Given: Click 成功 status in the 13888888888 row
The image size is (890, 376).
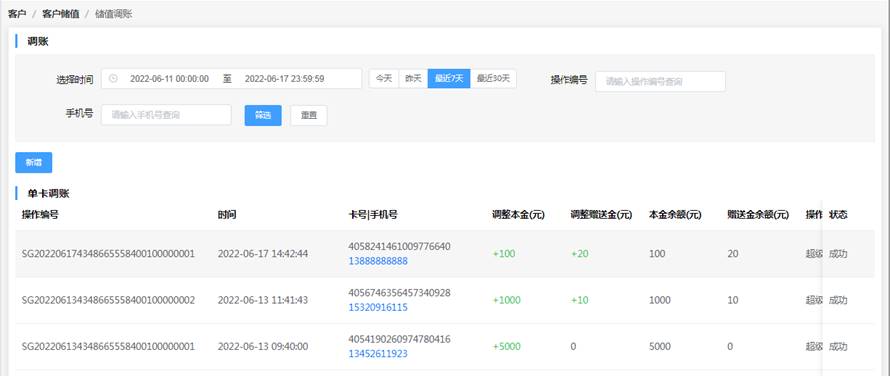Looking at the screenshot, I should pyautogui.click(x=838, y=254).
